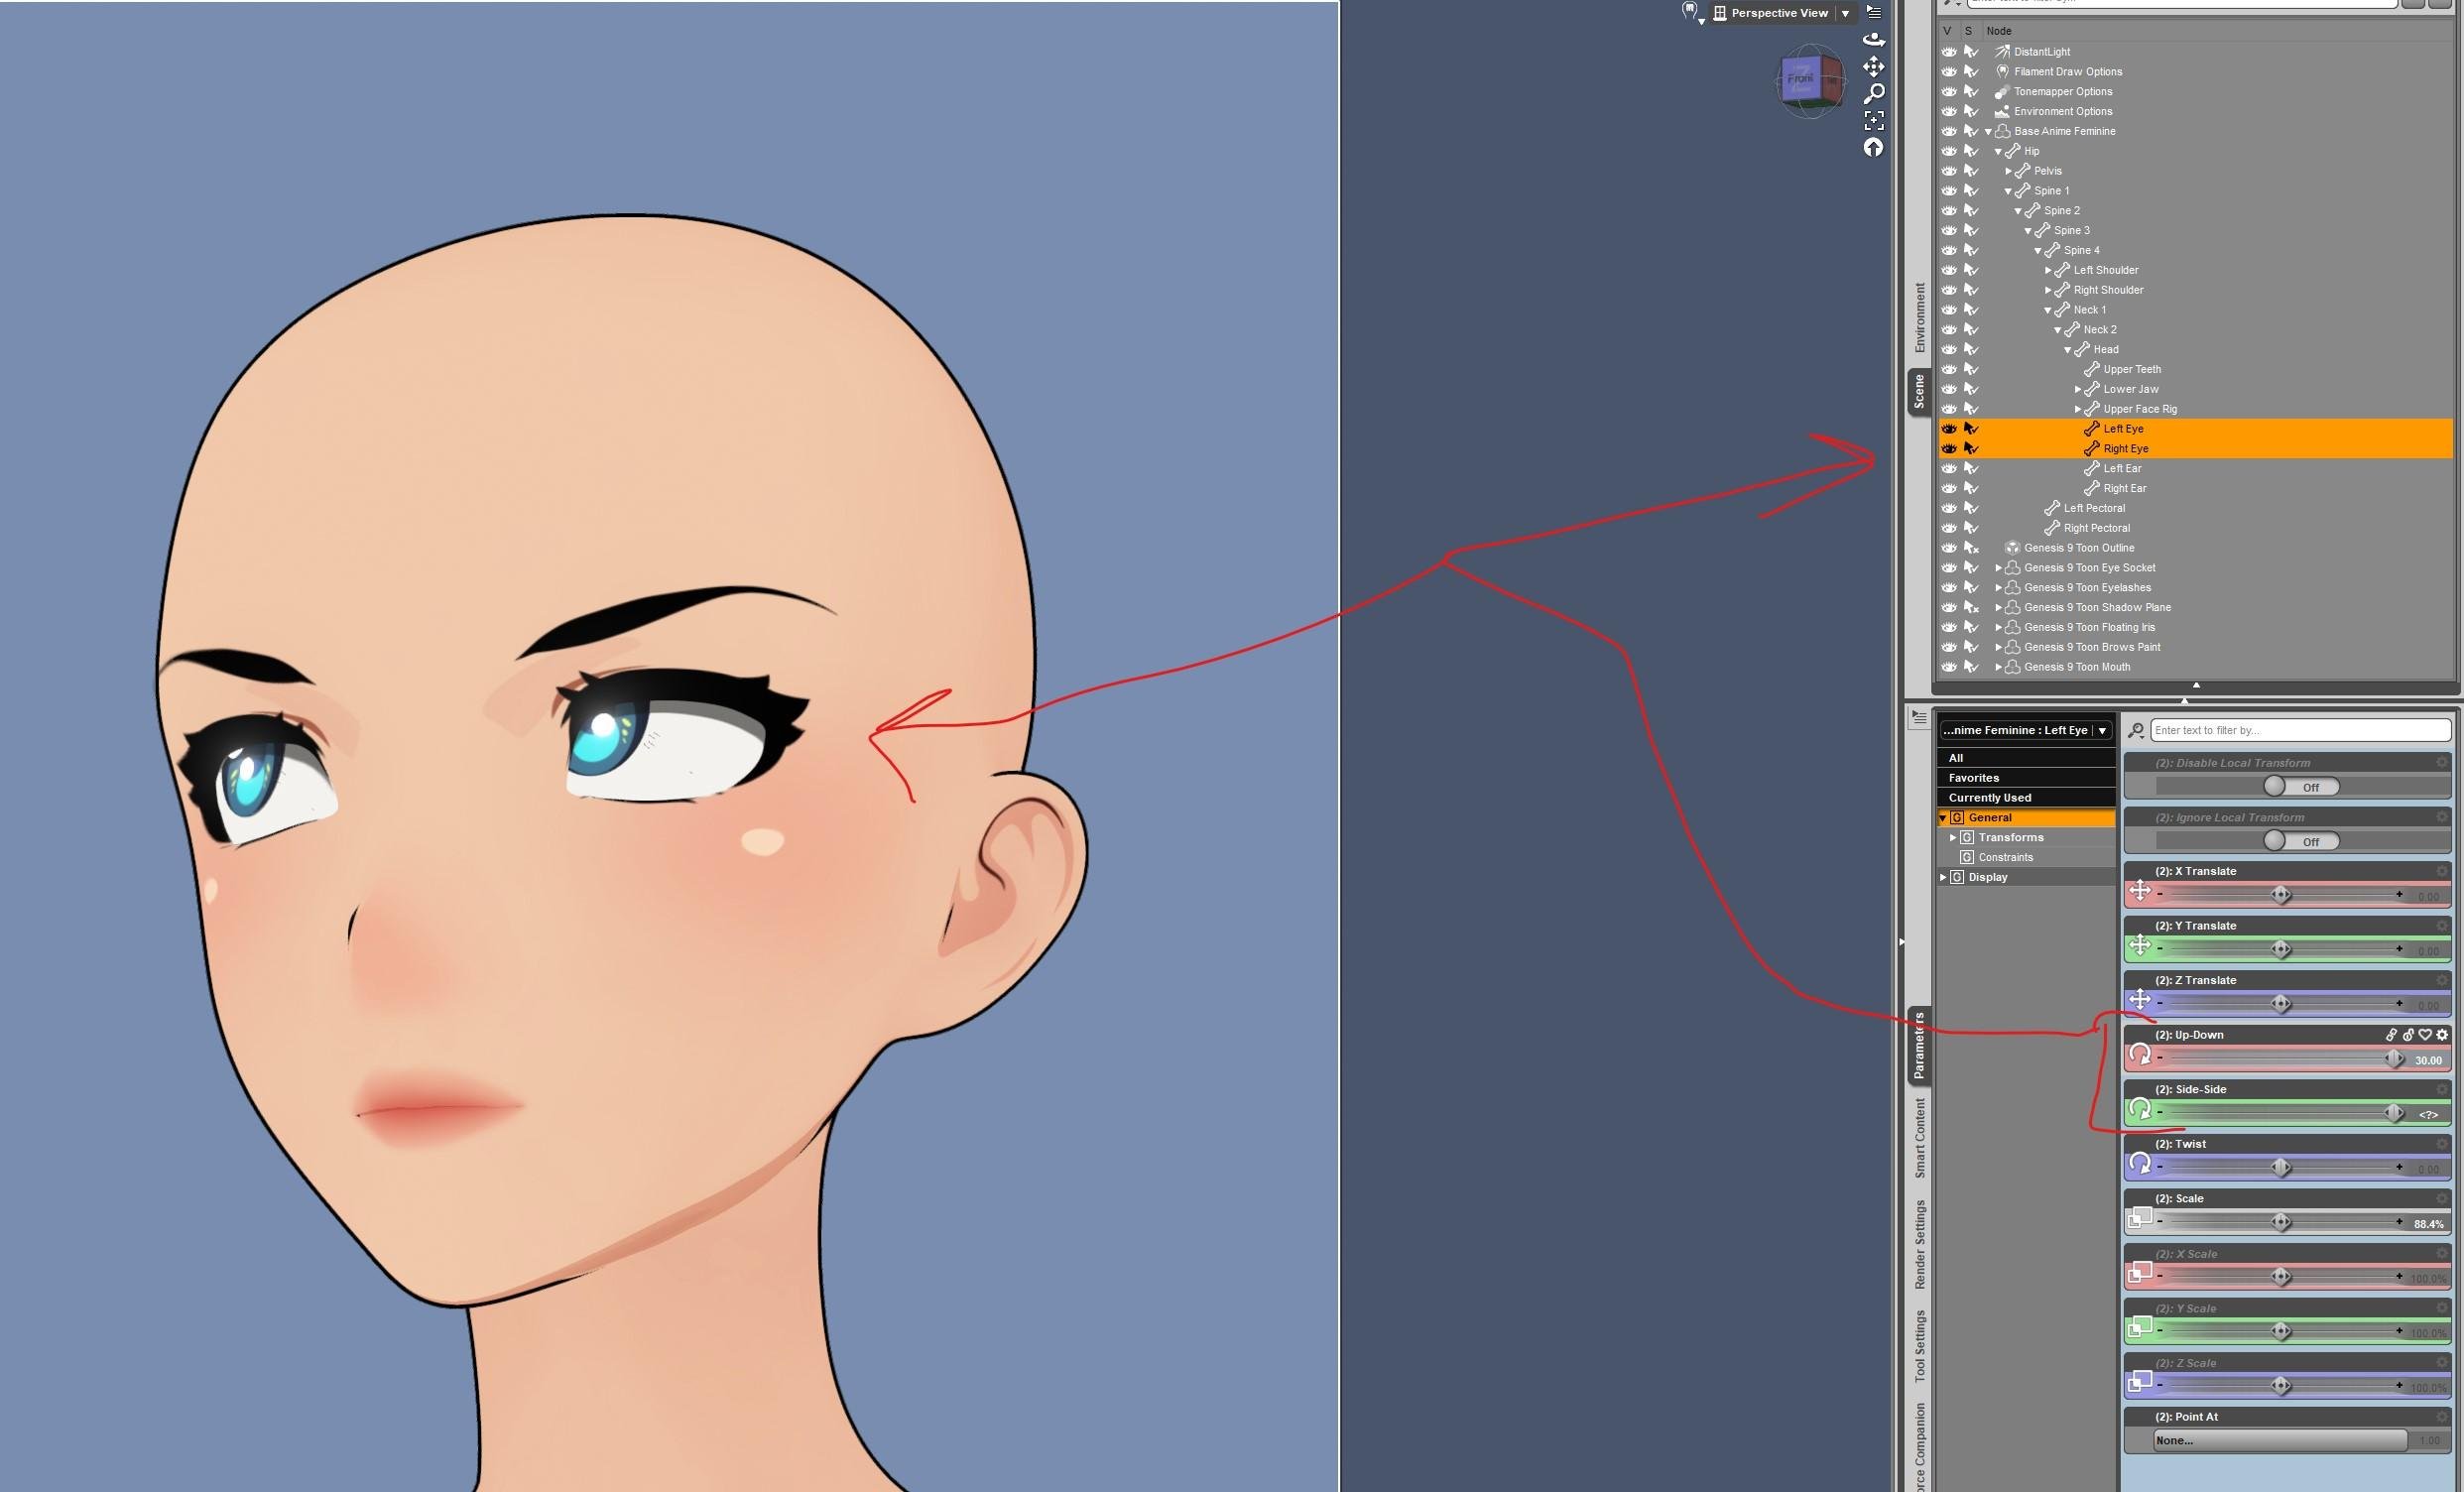The width and height of the screenshot is (2464, 1492).
Task: Click the Twist slider handle
Action: pyautogui.click(x=2281, y=1167)
